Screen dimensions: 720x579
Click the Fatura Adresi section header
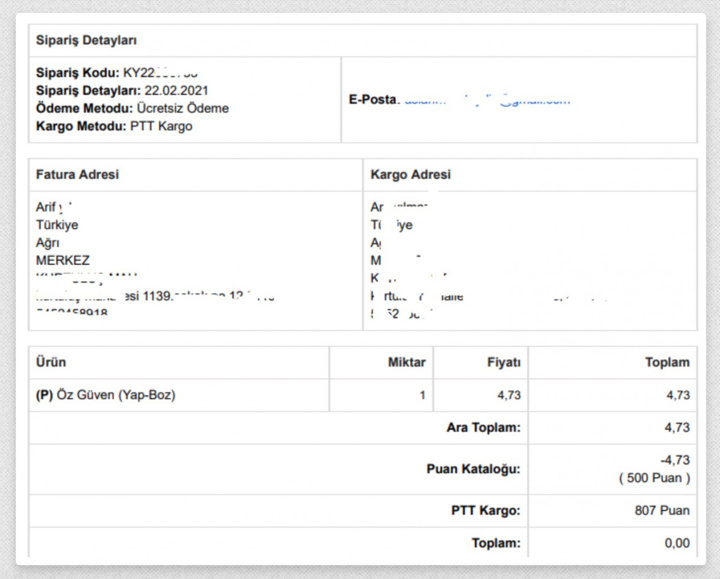pos(77,174)
